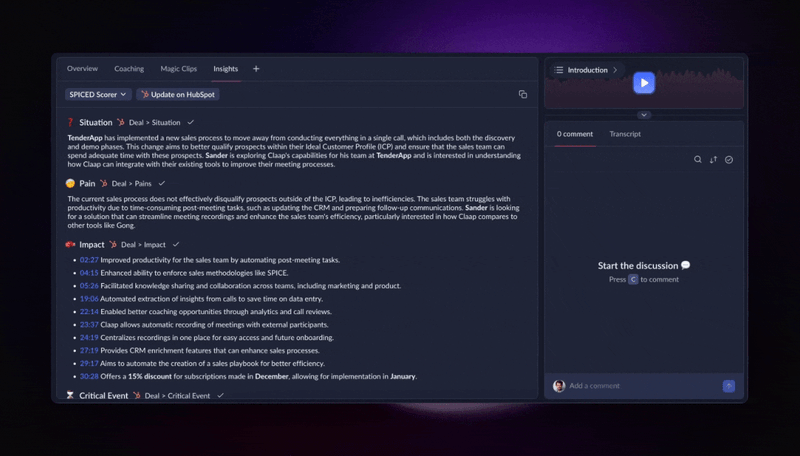Click the Situation question mark icon
This screenshot has width=800, height=456.
pos(70,122)
